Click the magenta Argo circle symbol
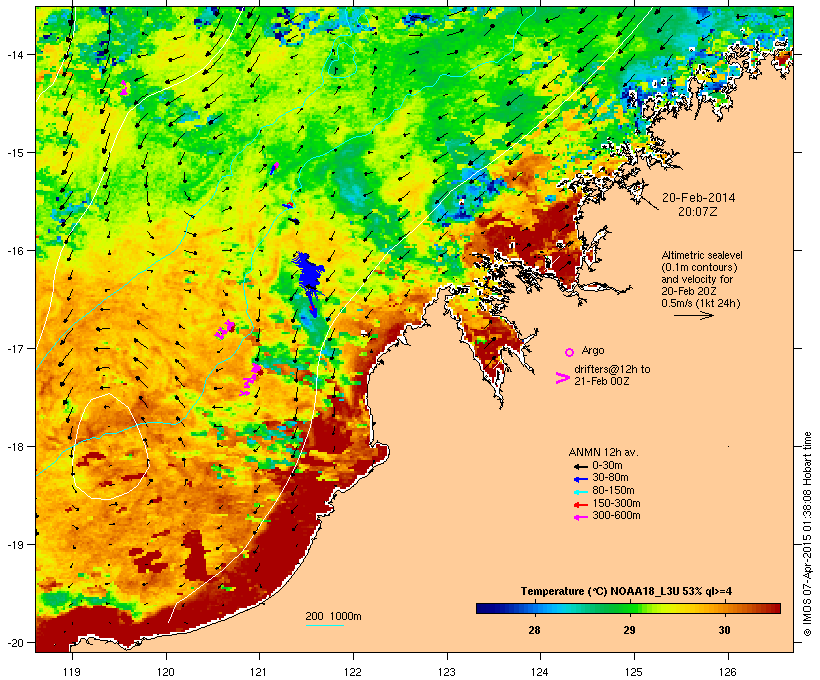The image size is (820, 680). coord(569,352)
